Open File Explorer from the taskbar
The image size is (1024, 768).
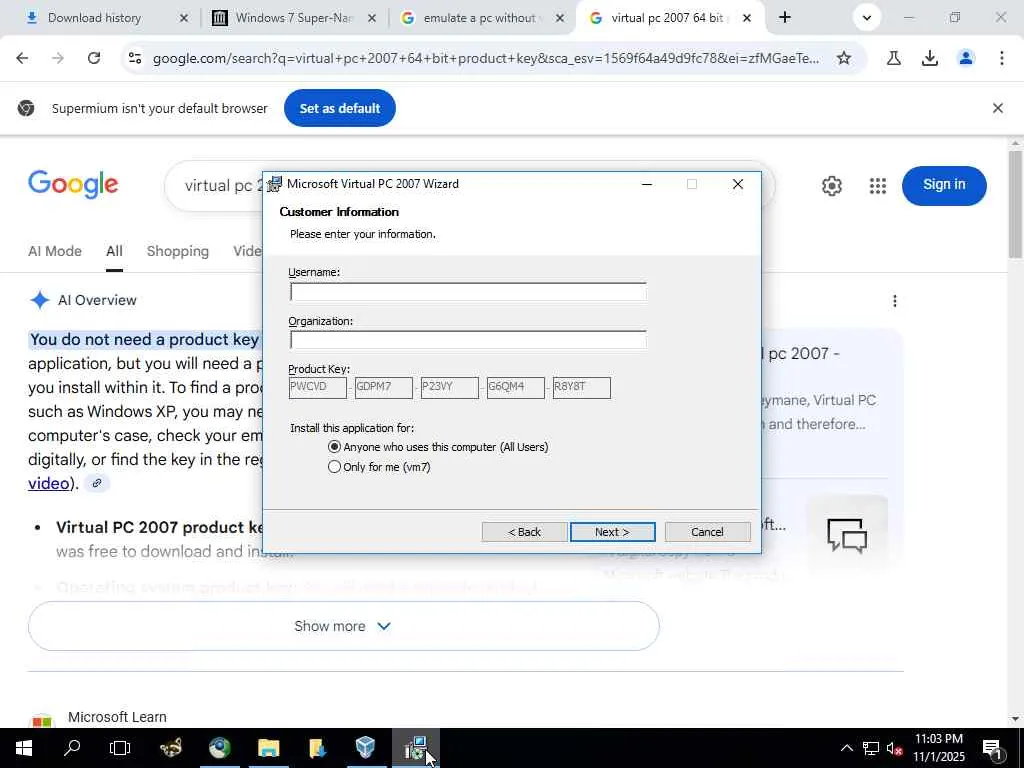268,748
